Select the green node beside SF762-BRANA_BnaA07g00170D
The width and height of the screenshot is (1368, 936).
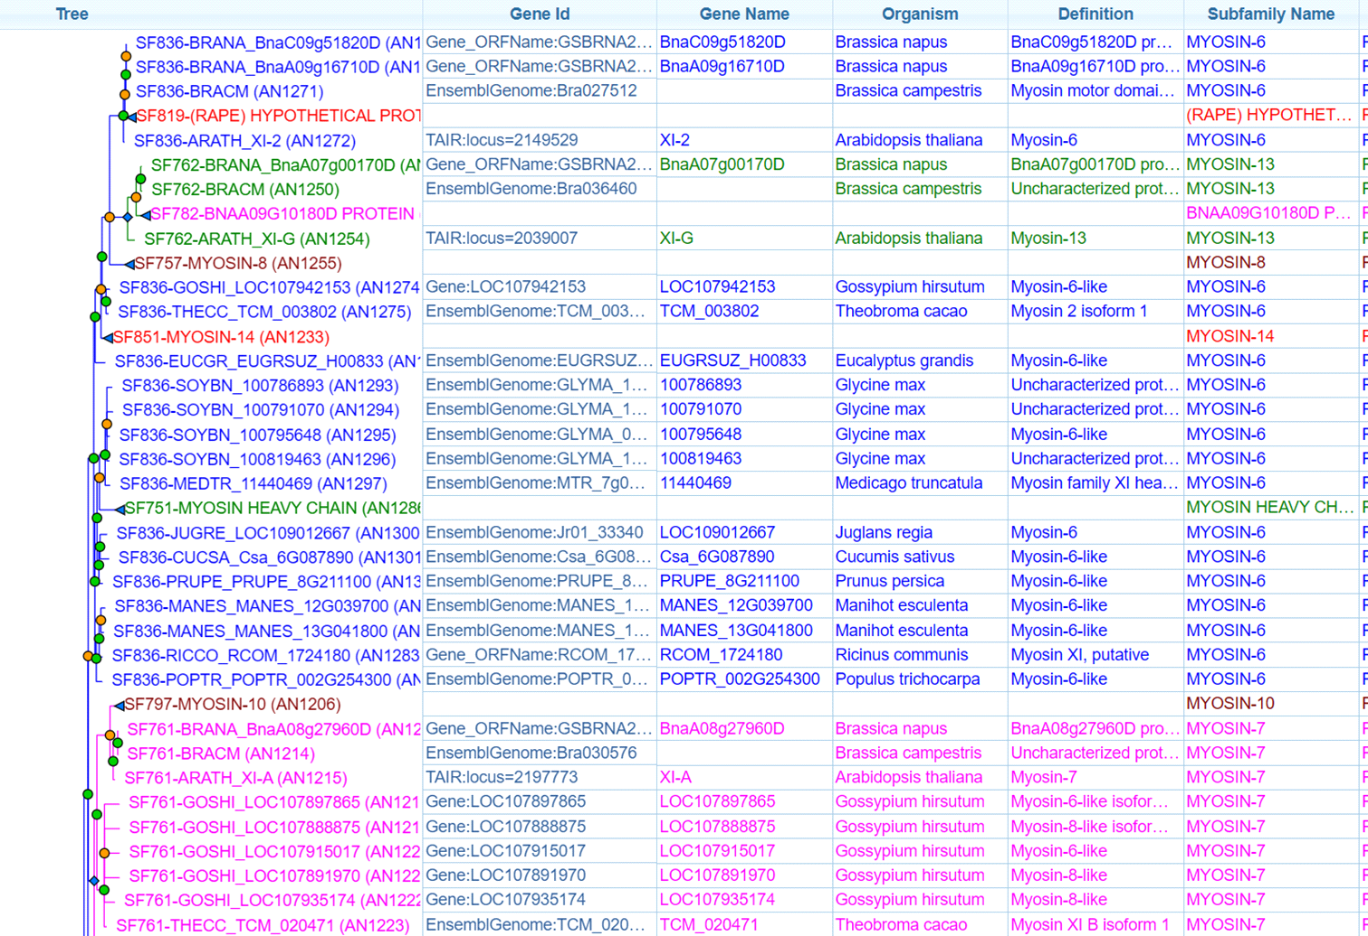[140, 179]
